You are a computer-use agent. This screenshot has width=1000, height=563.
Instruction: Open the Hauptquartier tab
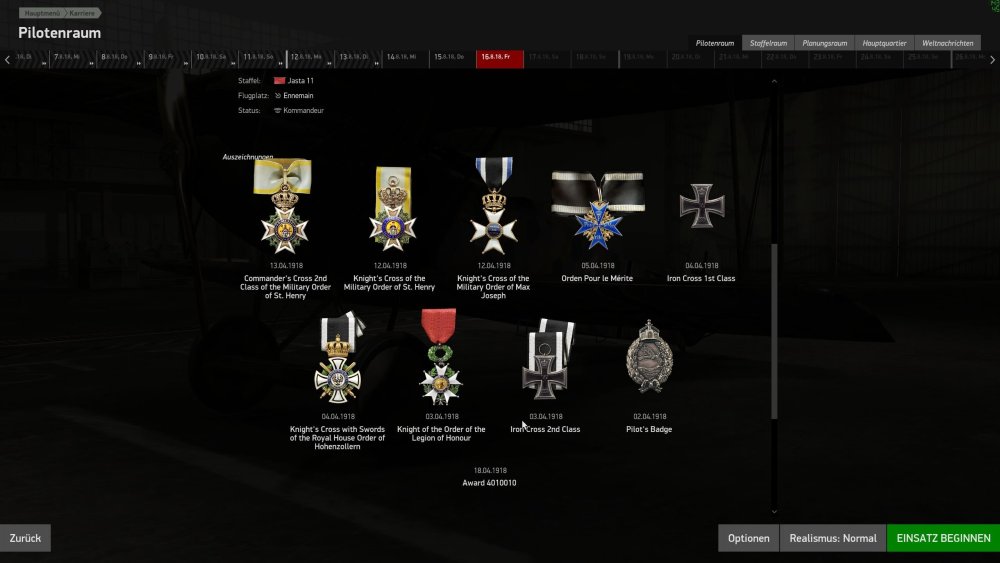tap(884, 43)
